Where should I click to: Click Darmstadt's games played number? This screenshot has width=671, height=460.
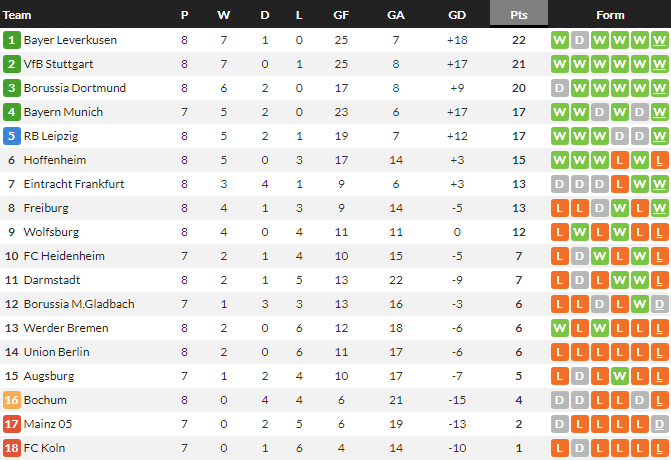coord(184,280)
